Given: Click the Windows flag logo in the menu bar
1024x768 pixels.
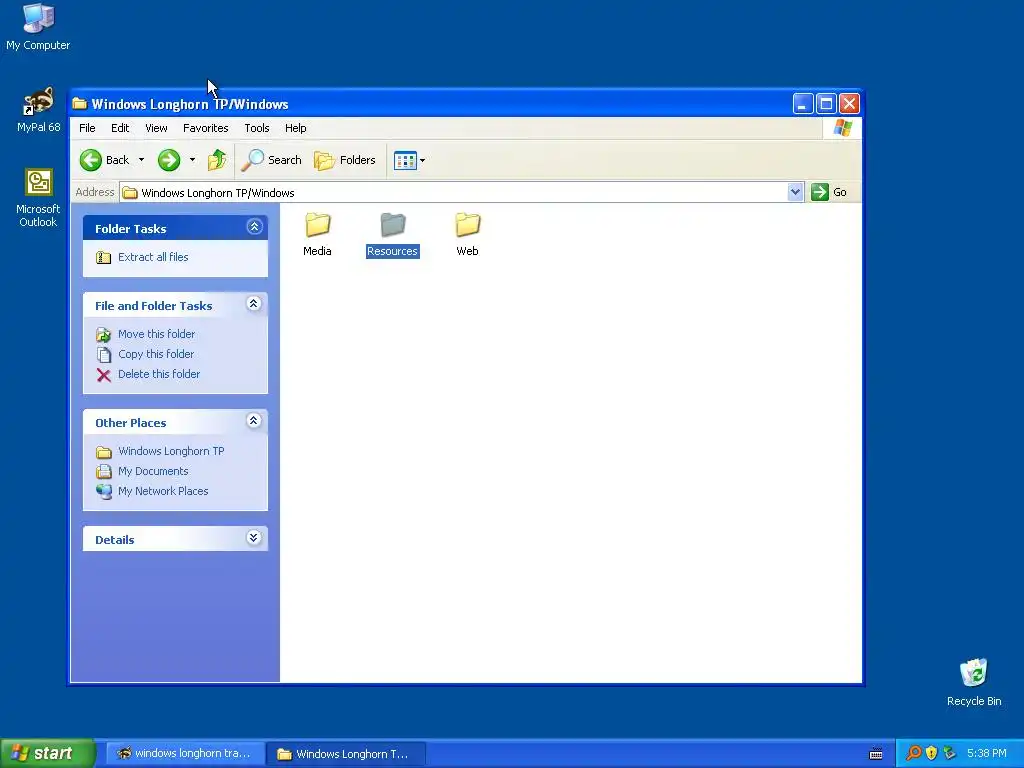Looking at the screenshot, I should pos(842,128).
